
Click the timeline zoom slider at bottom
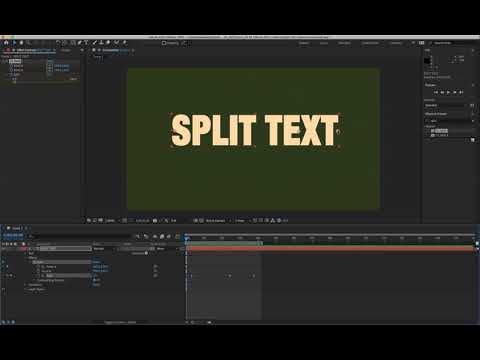tap(200, 322)
